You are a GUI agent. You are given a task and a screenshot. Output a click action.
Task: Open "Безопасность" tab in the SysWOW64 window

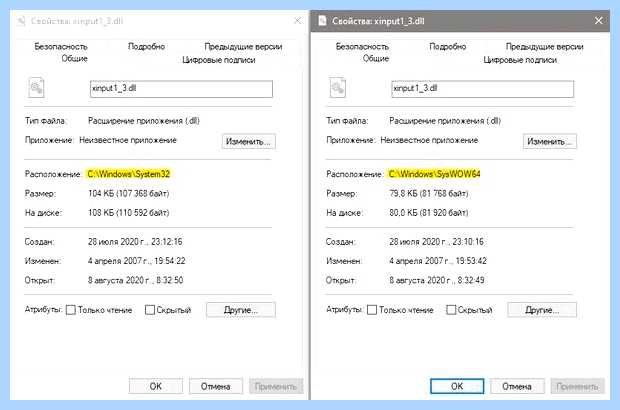pos(362,47)
